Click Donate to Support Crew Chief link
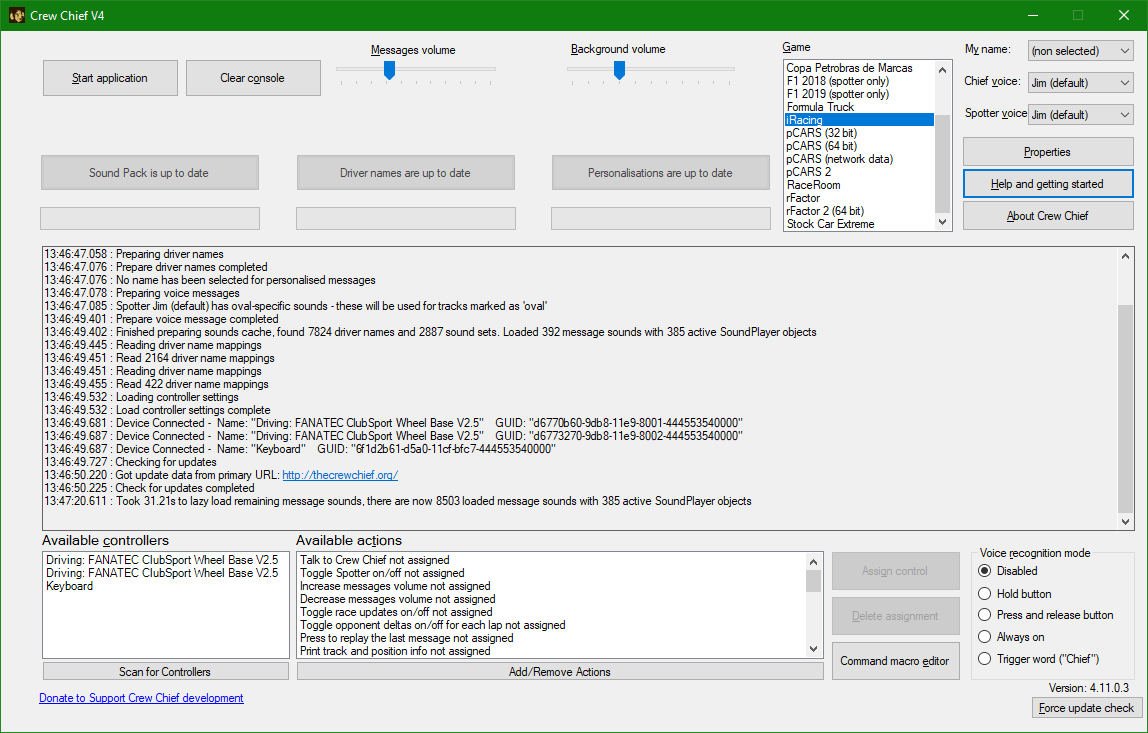The image size is (1148, 733). click(141, 698)
